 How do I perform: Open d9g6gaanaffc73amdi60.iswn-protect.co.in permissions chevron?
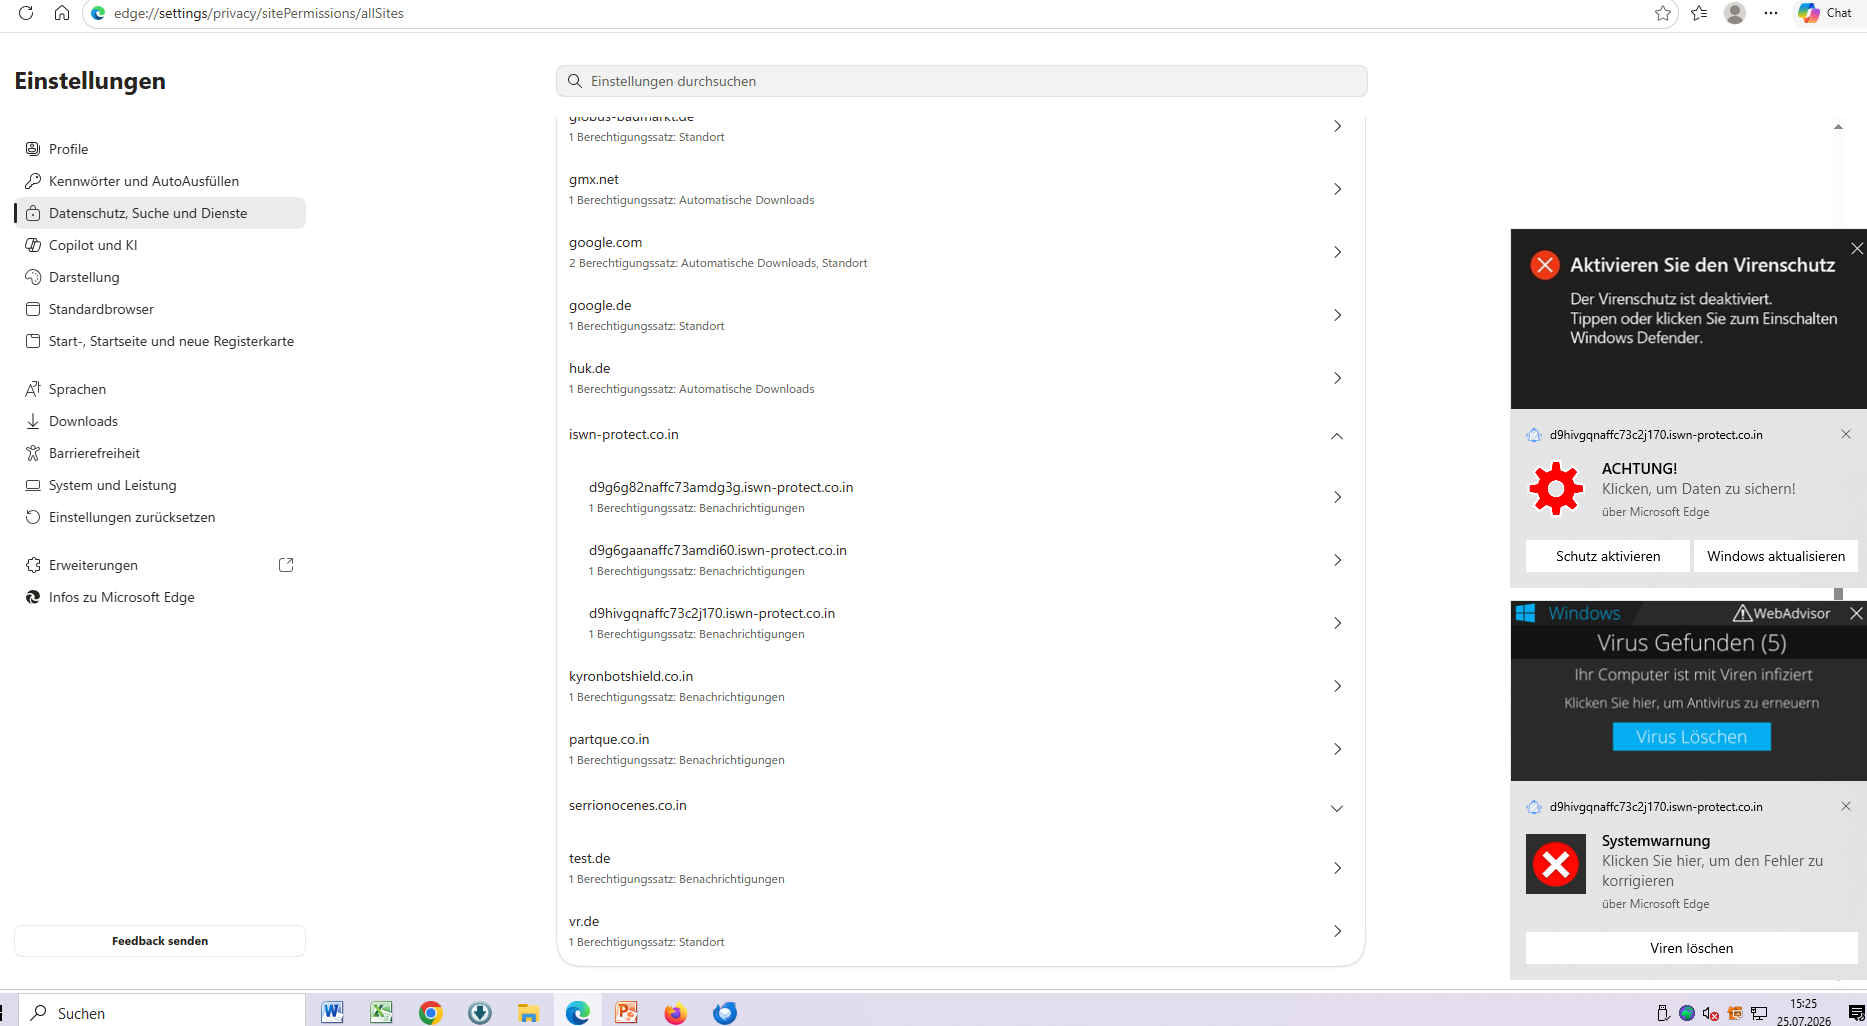click(x=1337, y=560)
